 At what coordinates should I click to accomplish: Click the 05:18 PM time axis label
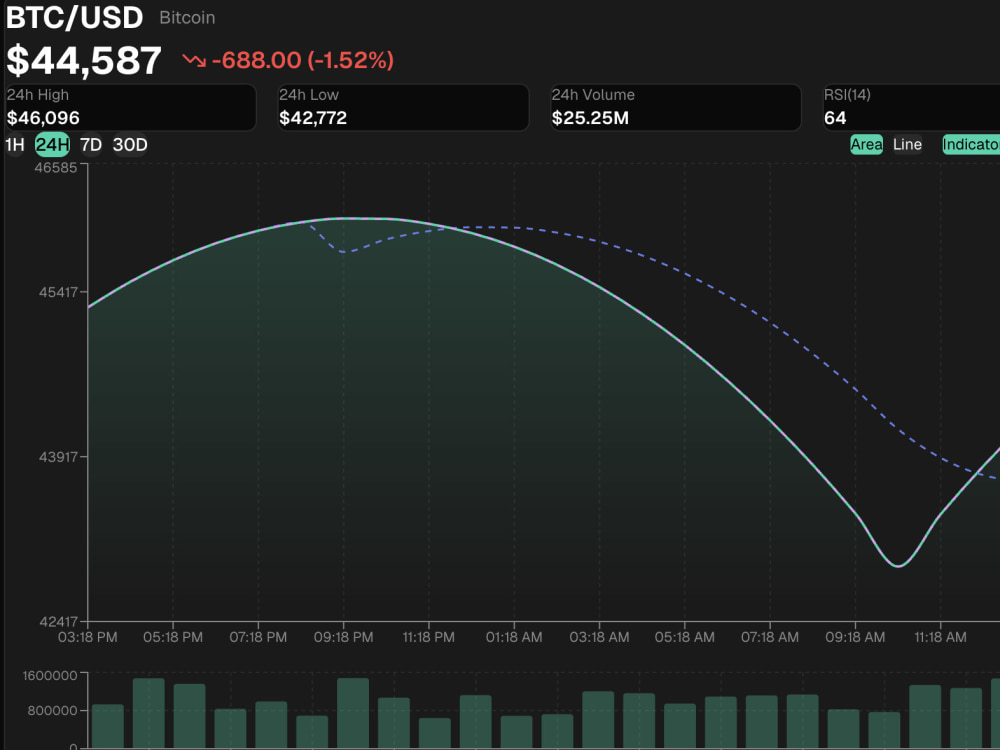tap(173, 637)
